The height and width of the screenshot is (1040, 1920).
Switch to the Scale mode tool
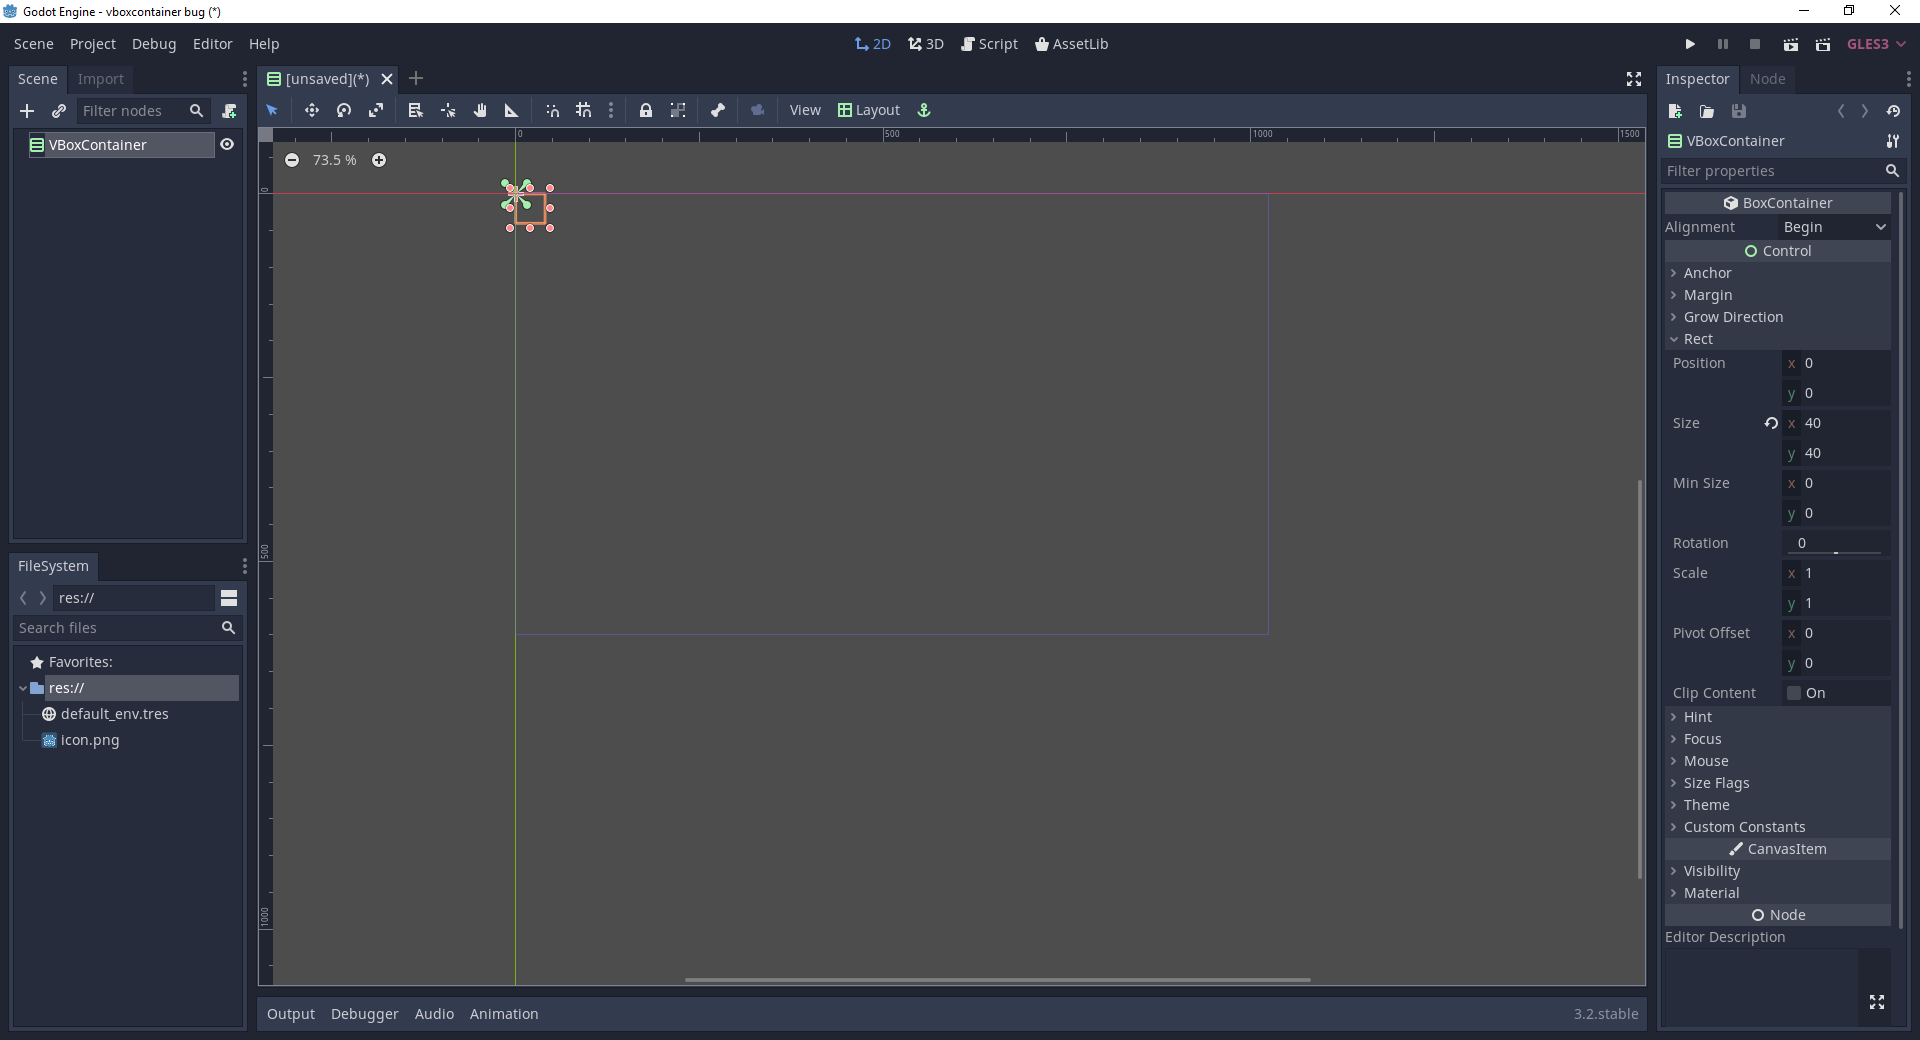pyautogui.click(x=376, y=110)
